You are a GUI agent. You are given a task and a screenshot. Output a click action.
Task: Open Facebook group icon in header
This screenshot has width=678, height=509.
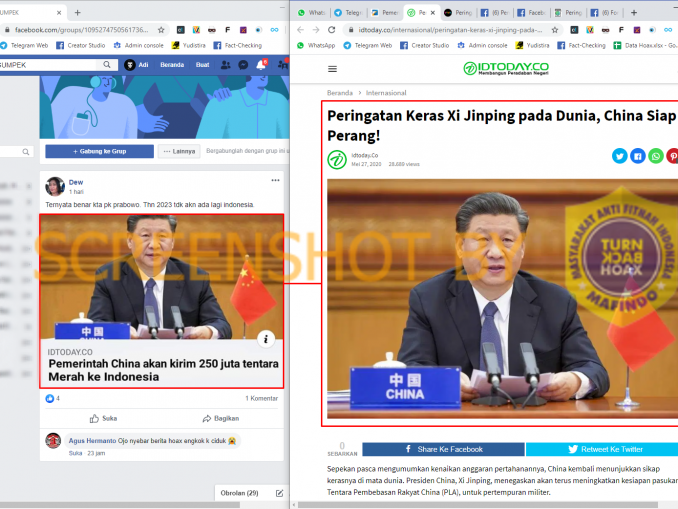tap(283, 65)
